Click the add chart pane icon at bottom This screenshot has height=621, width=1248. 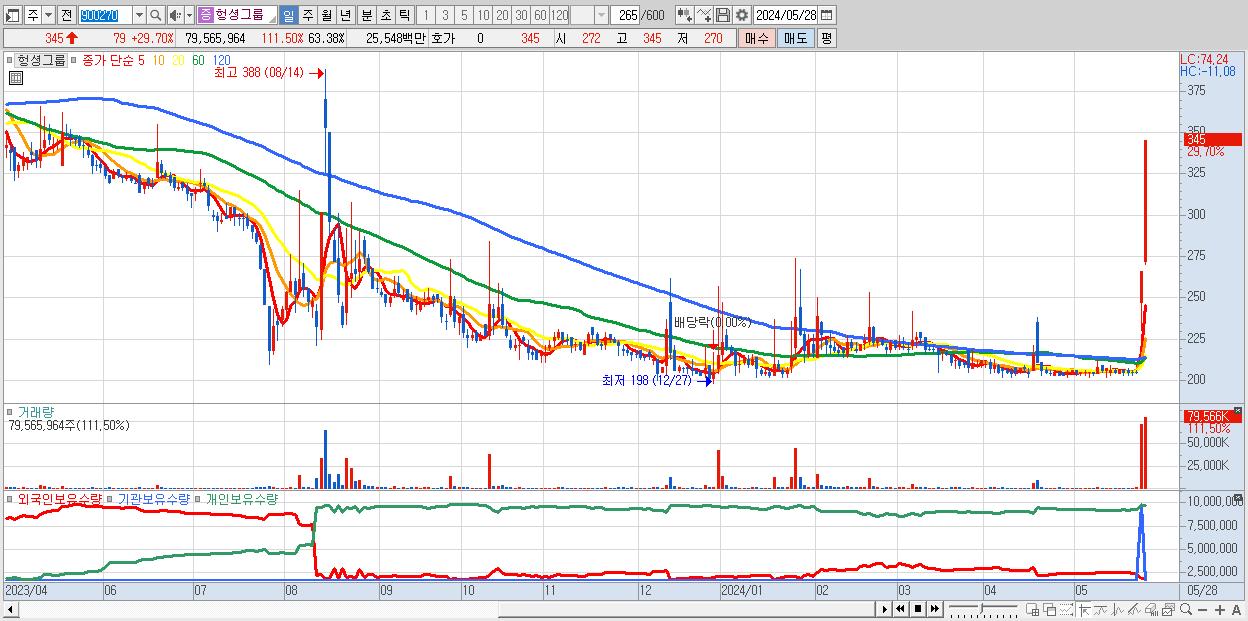[x=1032, y=609]
